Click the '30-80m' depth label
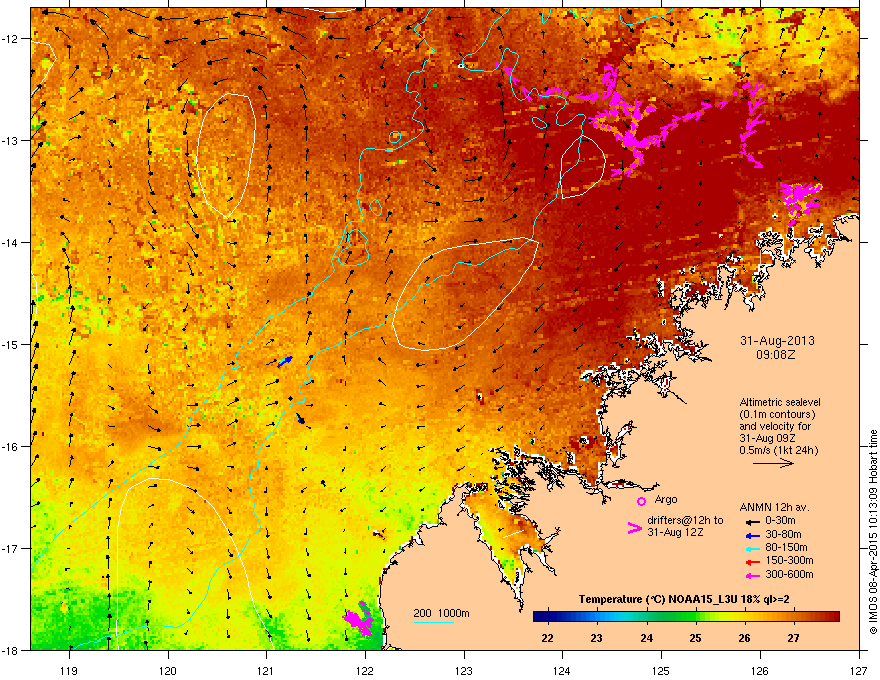The width and height of the screenshot is (880, 680). (783, 534)
